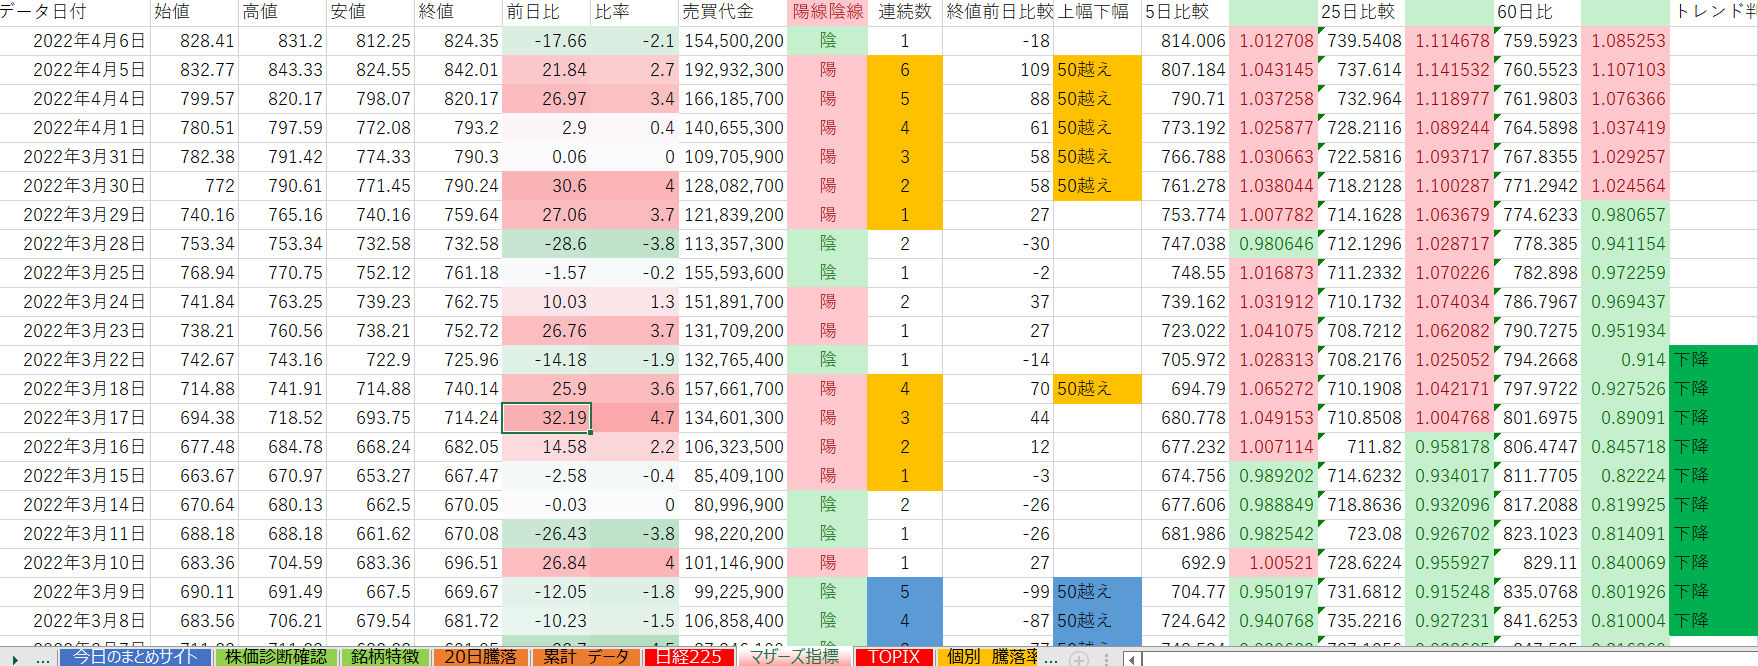Click the 下降 cell in 2022年3月10日 row
This screenshot has width=1758, height=666.
pyautogui.click(x=1714, y=563)
